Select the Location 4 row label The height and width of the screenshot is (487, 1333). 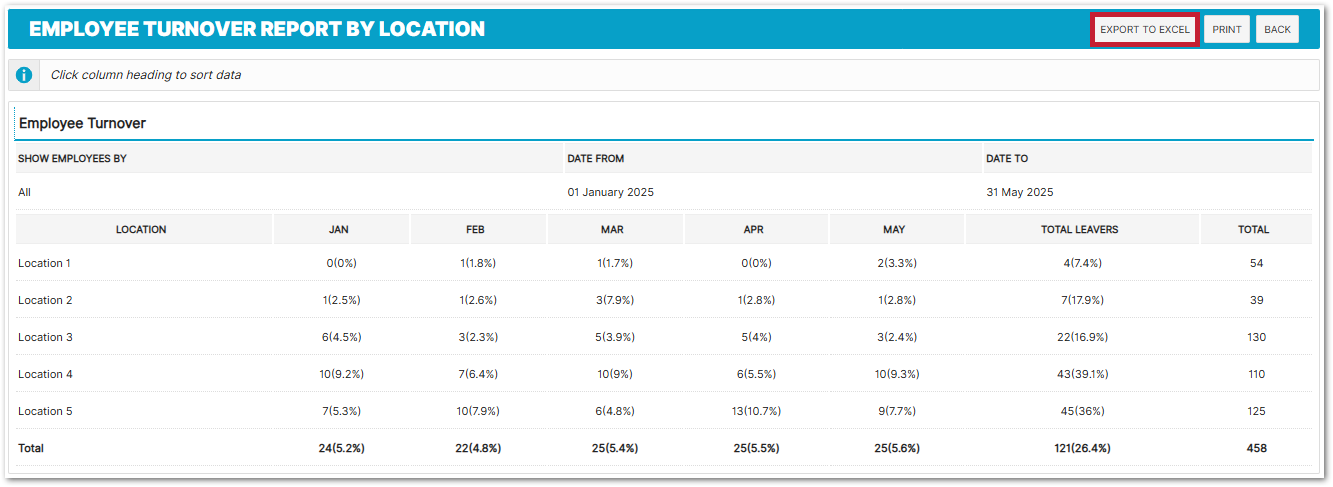point(45,374)
